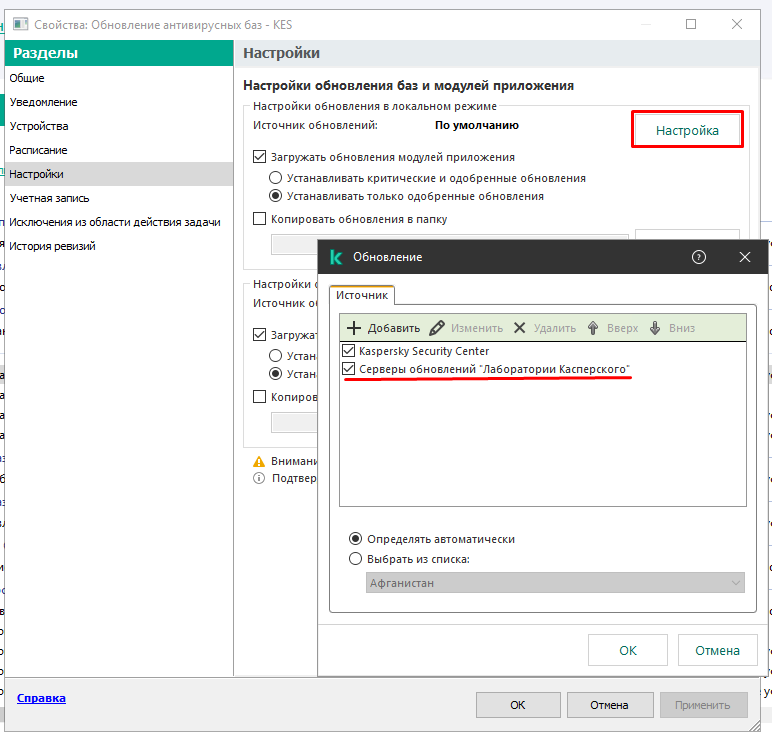Toggle the lower partially hidden Копиров checkbox

click(259, 397)
